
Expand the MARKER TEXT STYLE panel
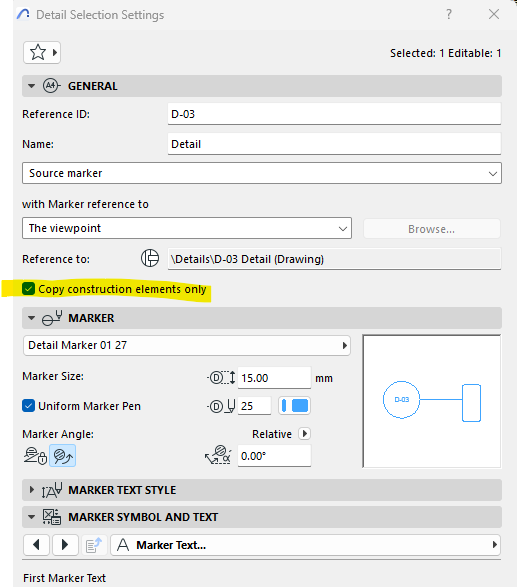coord(31,490)
